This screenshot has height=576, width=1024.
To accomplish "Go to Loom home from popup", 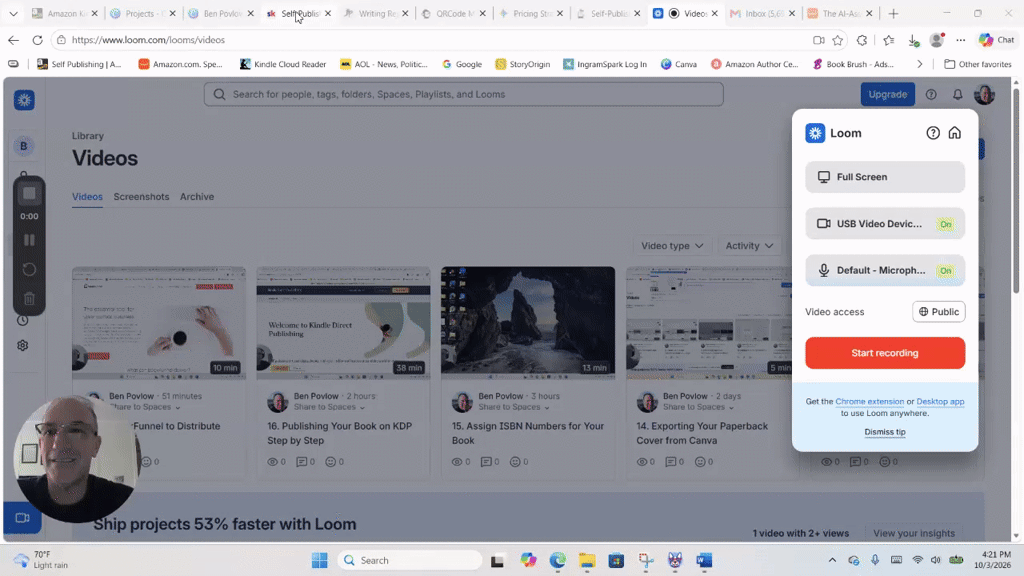I will 955,133.
